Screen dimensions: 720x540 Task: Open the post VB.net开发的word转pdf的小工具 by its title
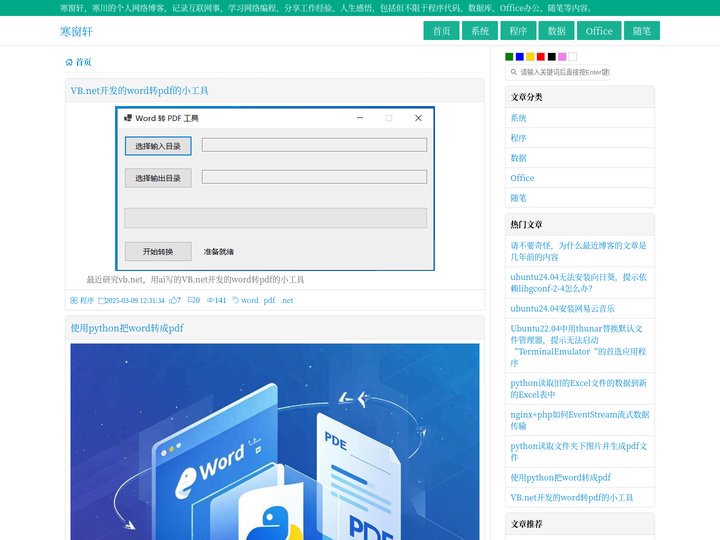click(139, 90)
